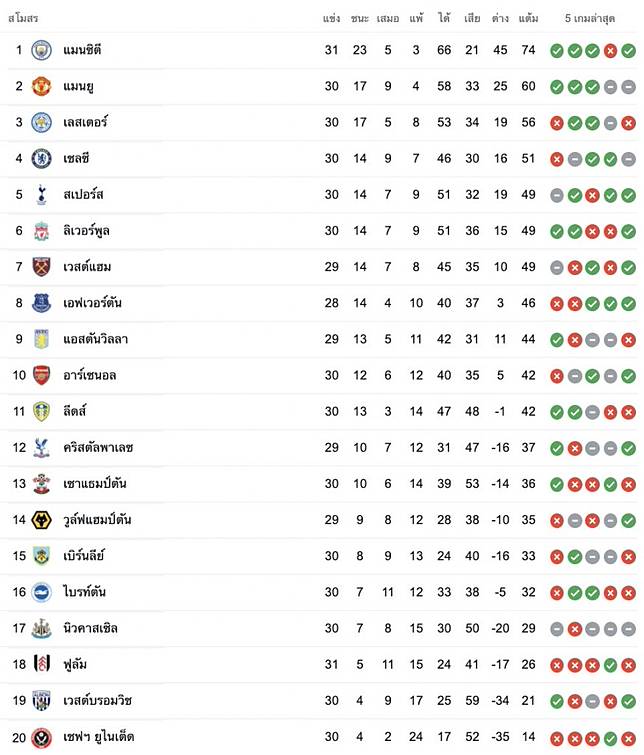Open the Arsenal club crest
This screenshot has width=644, height=755.
41,375
